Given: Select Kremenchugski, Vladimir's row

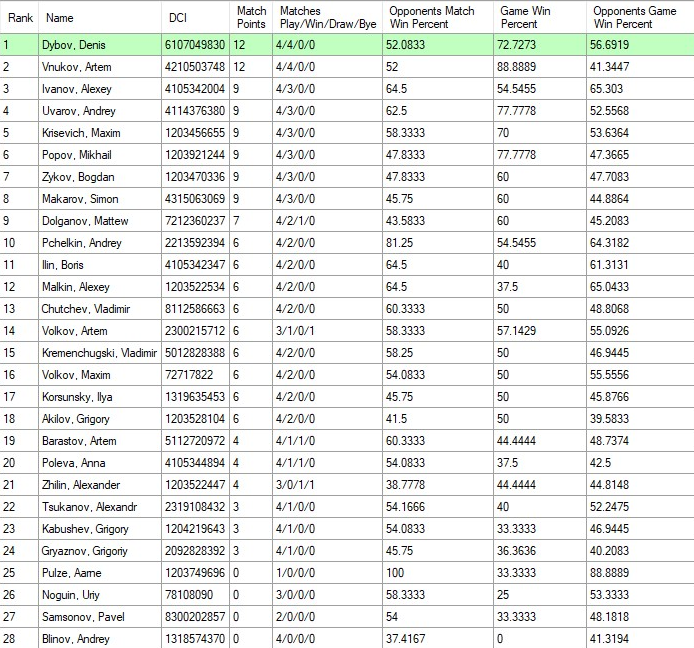Looking at the screenshot, I should tap(100, 353).
